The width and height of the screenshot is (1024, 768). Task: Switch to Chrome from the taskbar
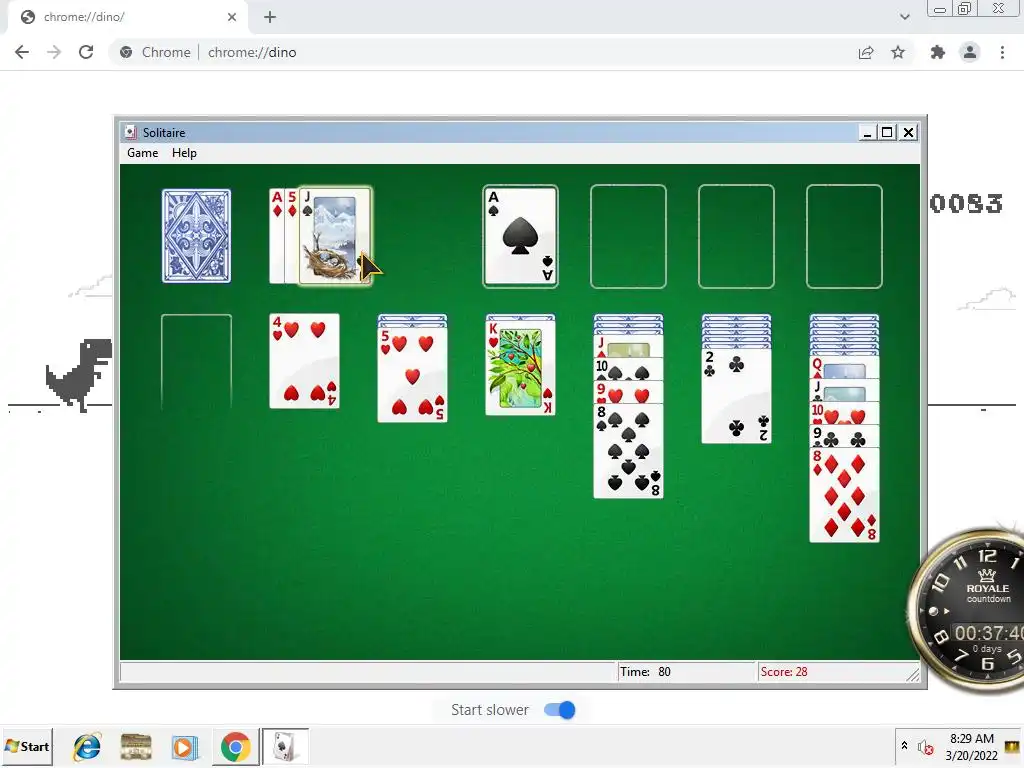click(x=235, y=746)
